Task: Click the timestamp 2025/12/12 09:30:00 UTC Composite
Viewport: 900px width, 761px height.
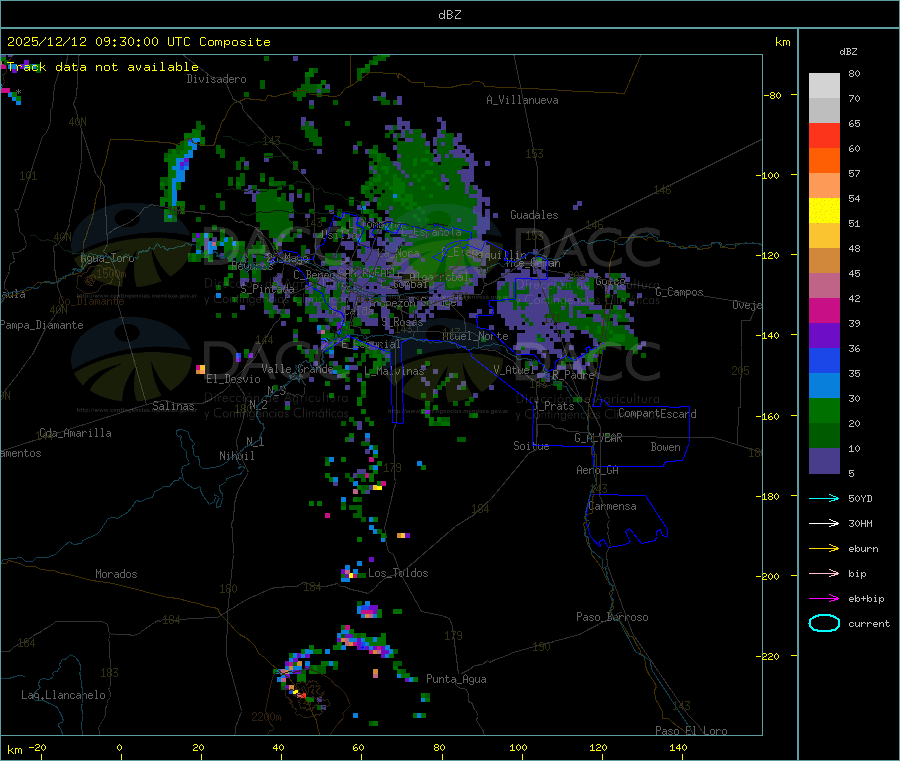Action: point(138,42)
